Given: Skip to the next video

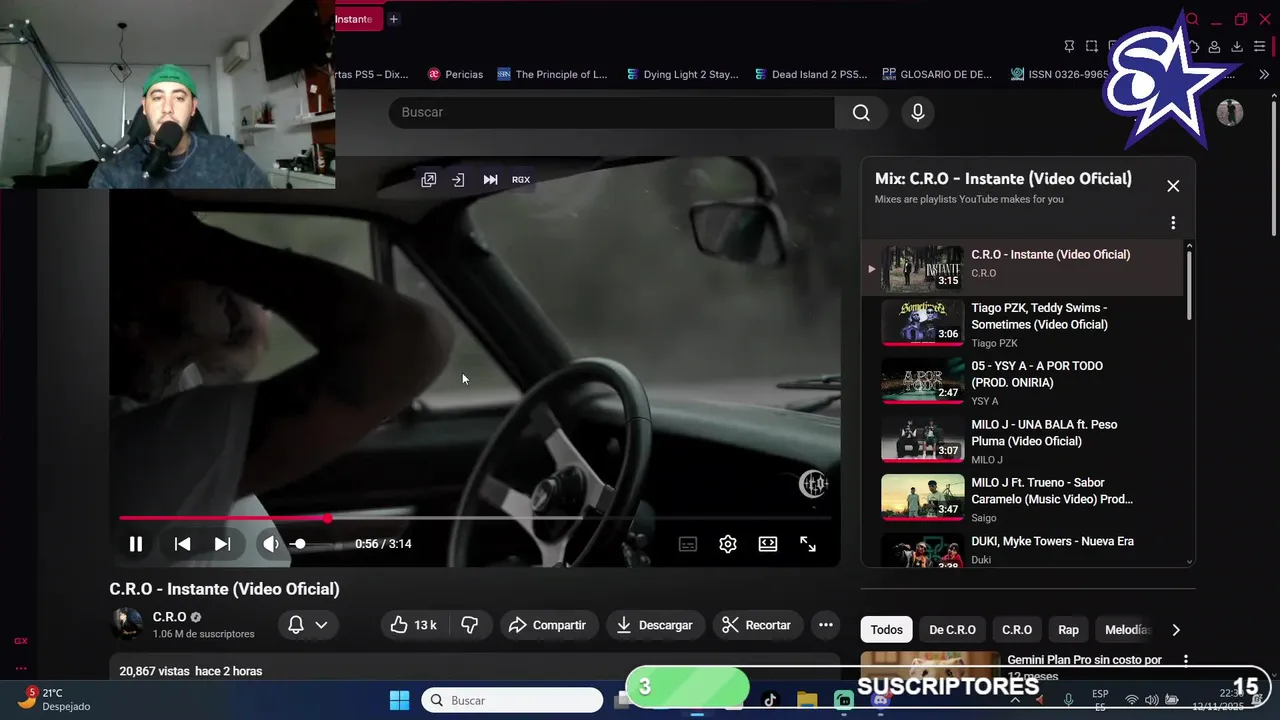Looking at the screenshot, I should click(222, 544).
